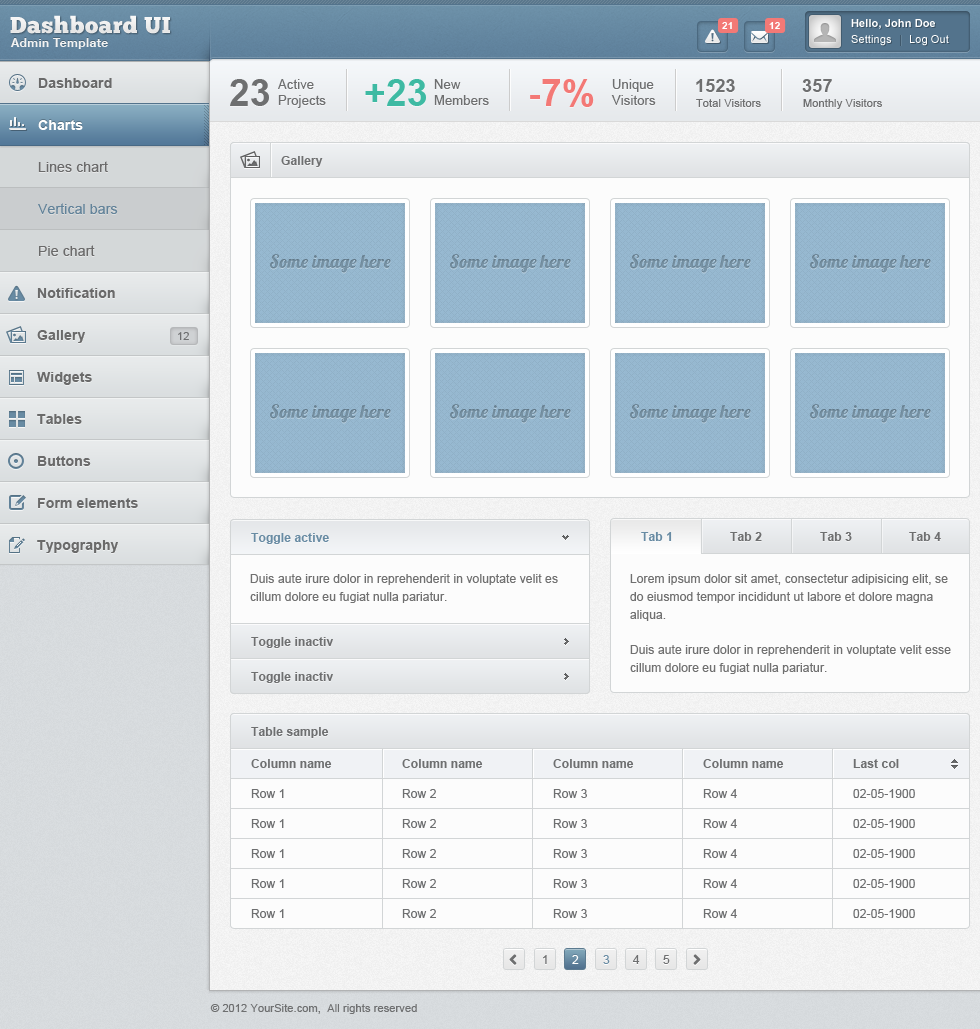The width and height of the screenshot is (980, 1029).
Task: Collapse the Toggle active accordion section
Action: (x=565, y=538)
